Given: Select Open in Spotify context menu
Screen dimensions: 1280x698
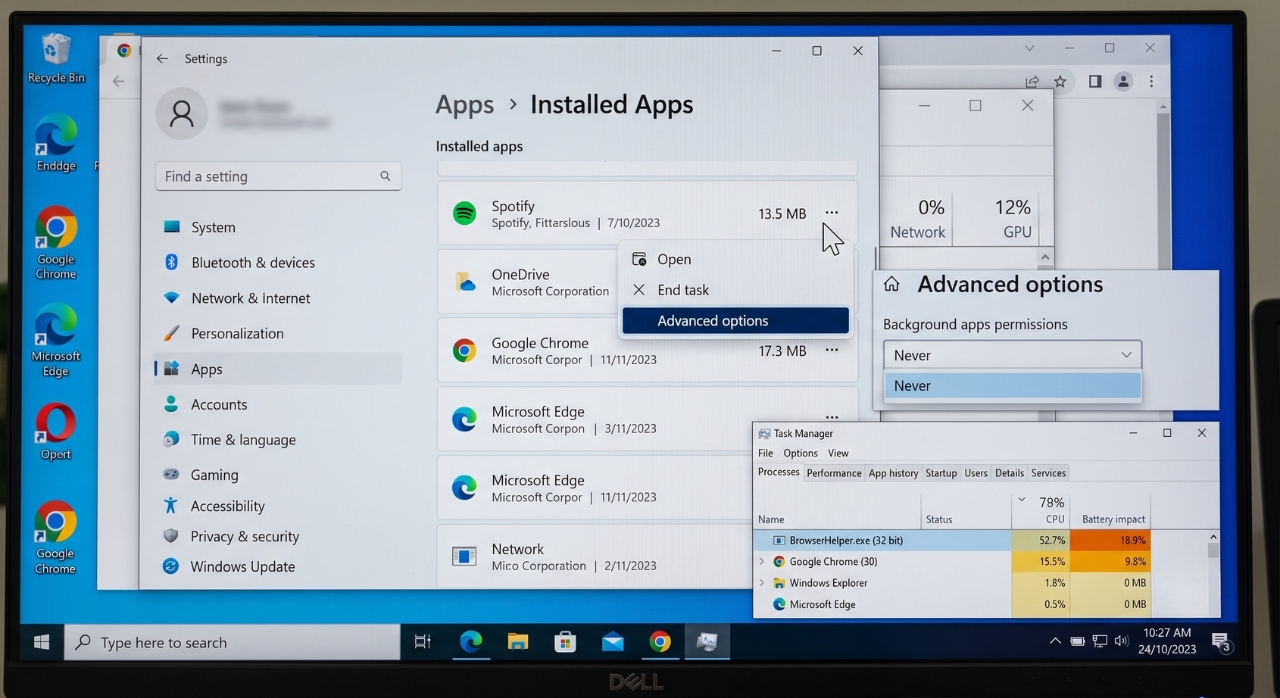Looking at the screenshot, I should 736,259.
